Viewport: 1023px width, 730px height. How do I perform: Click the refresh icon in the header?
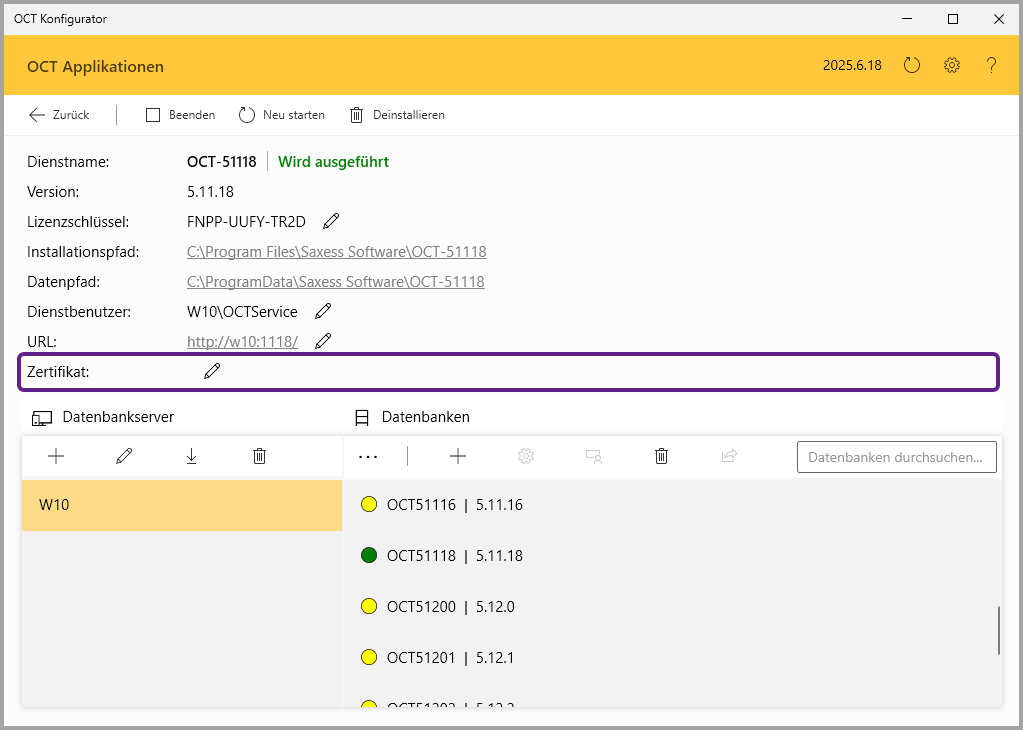[911, 66]
